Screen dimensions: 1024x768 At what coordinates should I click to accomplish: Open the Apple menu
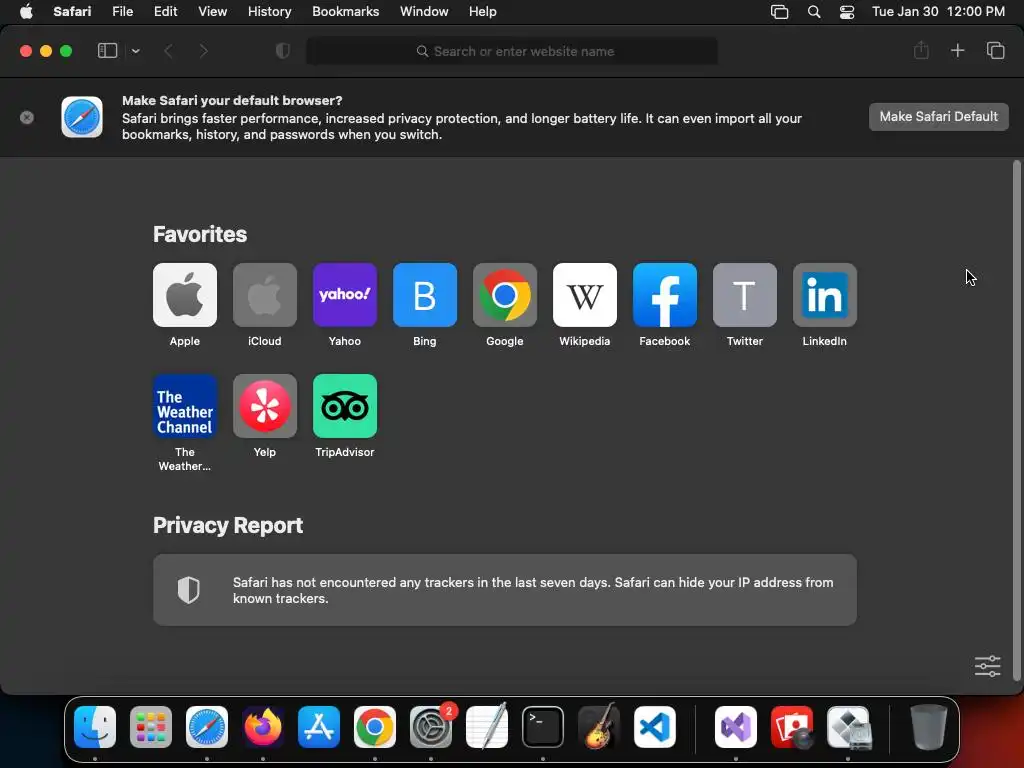point(26,12)
